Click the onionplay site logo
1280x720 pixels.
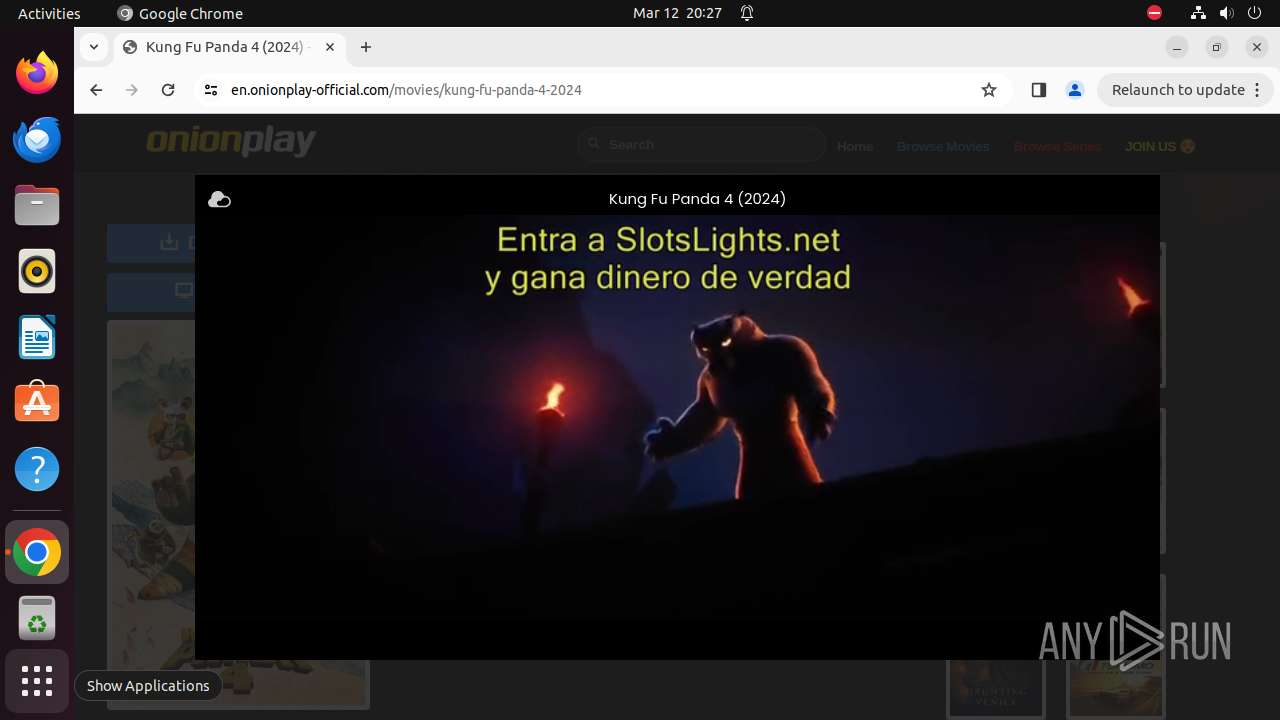coord(231,142)
